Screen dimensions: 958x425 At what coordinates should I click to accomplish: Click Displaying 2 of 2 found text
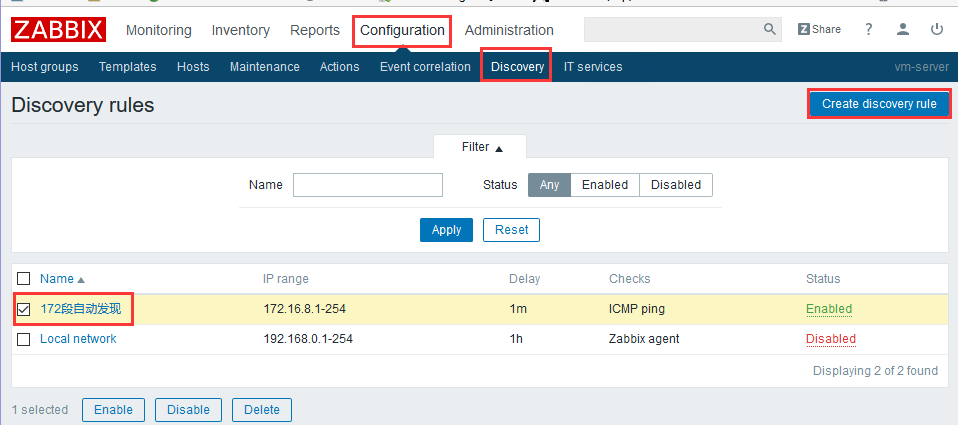pos(875,371)
